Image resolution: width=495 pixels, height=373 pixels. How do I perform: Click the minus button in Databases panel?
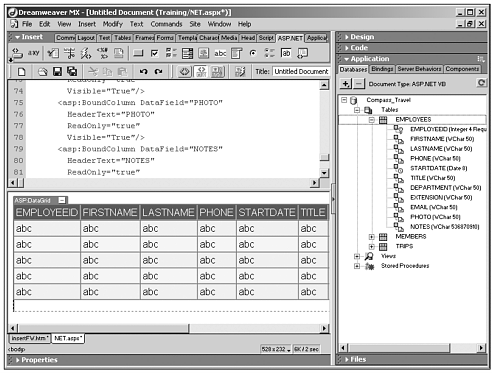pyautogui.click(x=358, y=83)
